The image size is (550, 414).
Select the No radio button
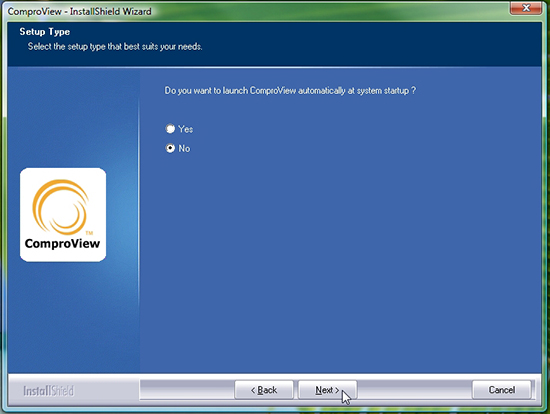pos(170,148)
